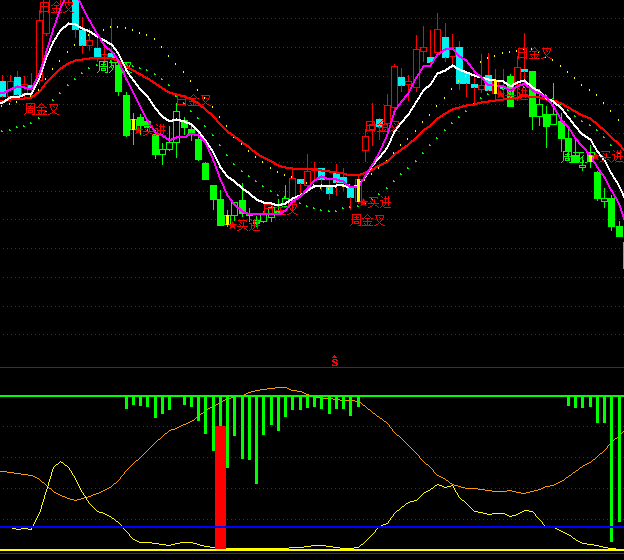Click the 周金叉 label below the middle trough
624x560 pixels.
pos(367,220)
